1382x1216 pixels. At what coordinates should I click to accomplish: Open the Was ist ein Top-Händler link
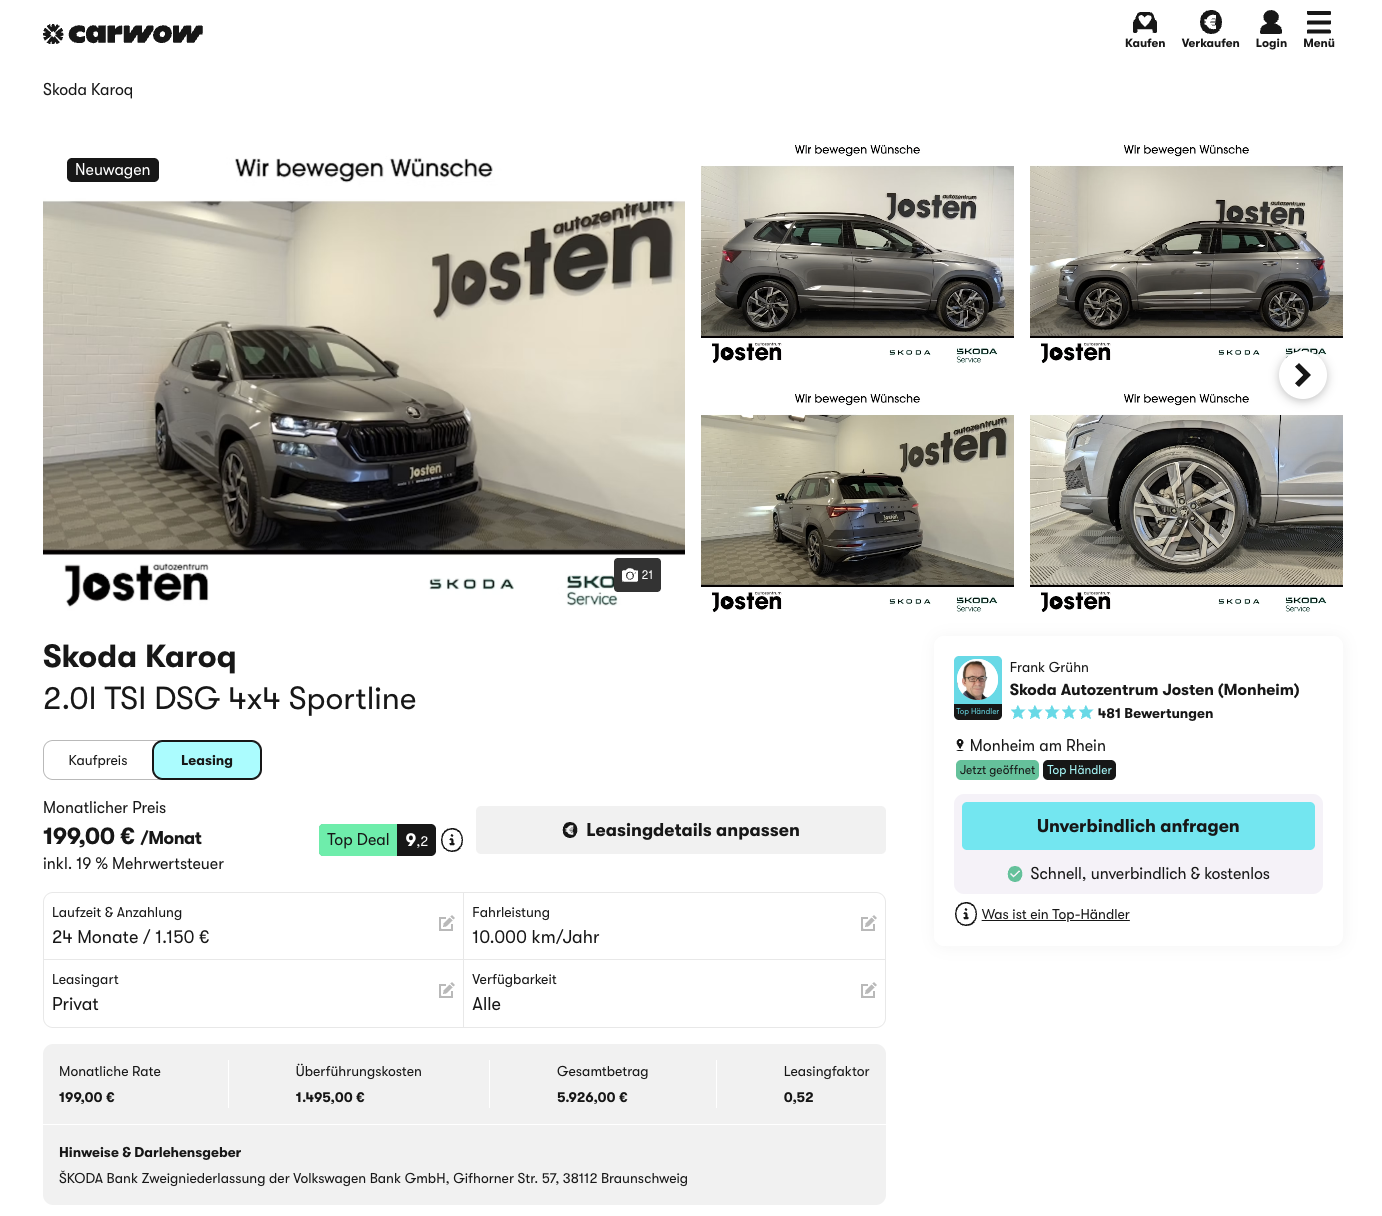tap(1056, 914)
